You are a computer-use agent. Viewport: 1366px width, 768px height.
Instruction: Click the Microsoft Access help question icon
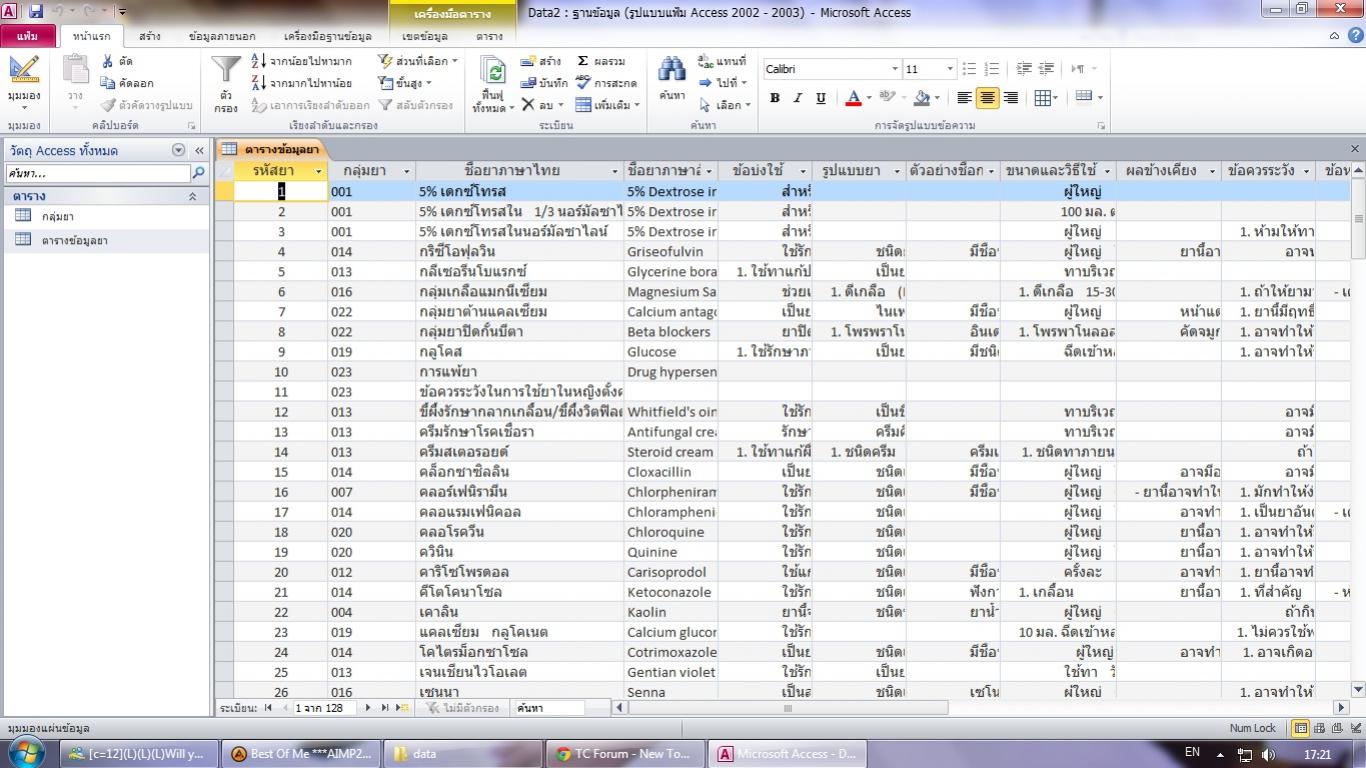(1354, 36)
